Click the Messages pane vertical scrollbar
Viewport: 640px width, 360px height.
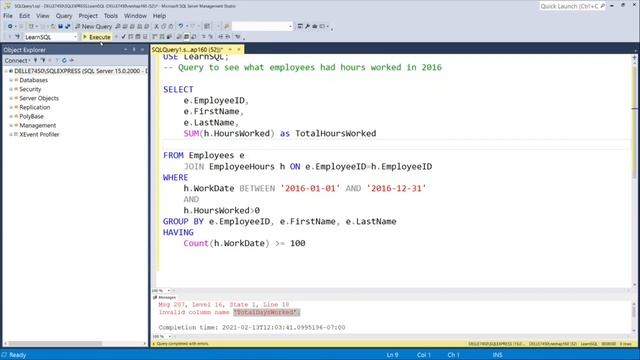[634, 317]
